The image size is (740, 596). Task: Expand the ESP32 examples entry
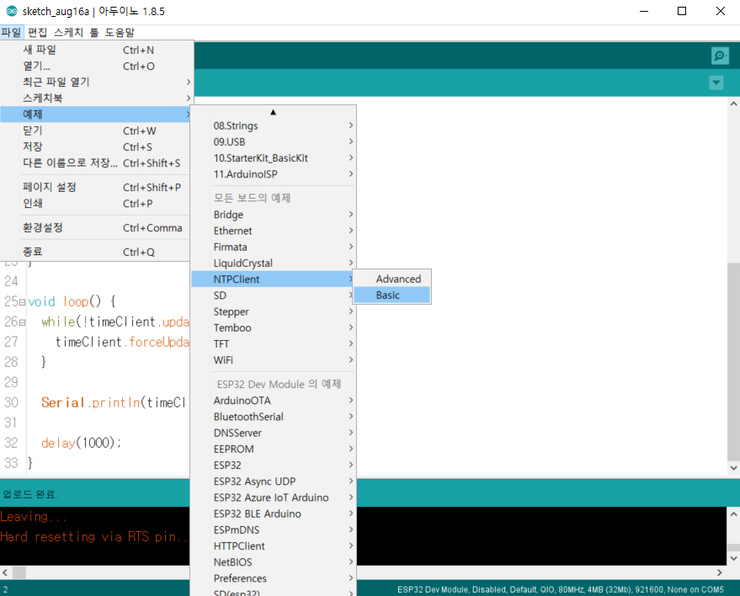click(273, 465)
